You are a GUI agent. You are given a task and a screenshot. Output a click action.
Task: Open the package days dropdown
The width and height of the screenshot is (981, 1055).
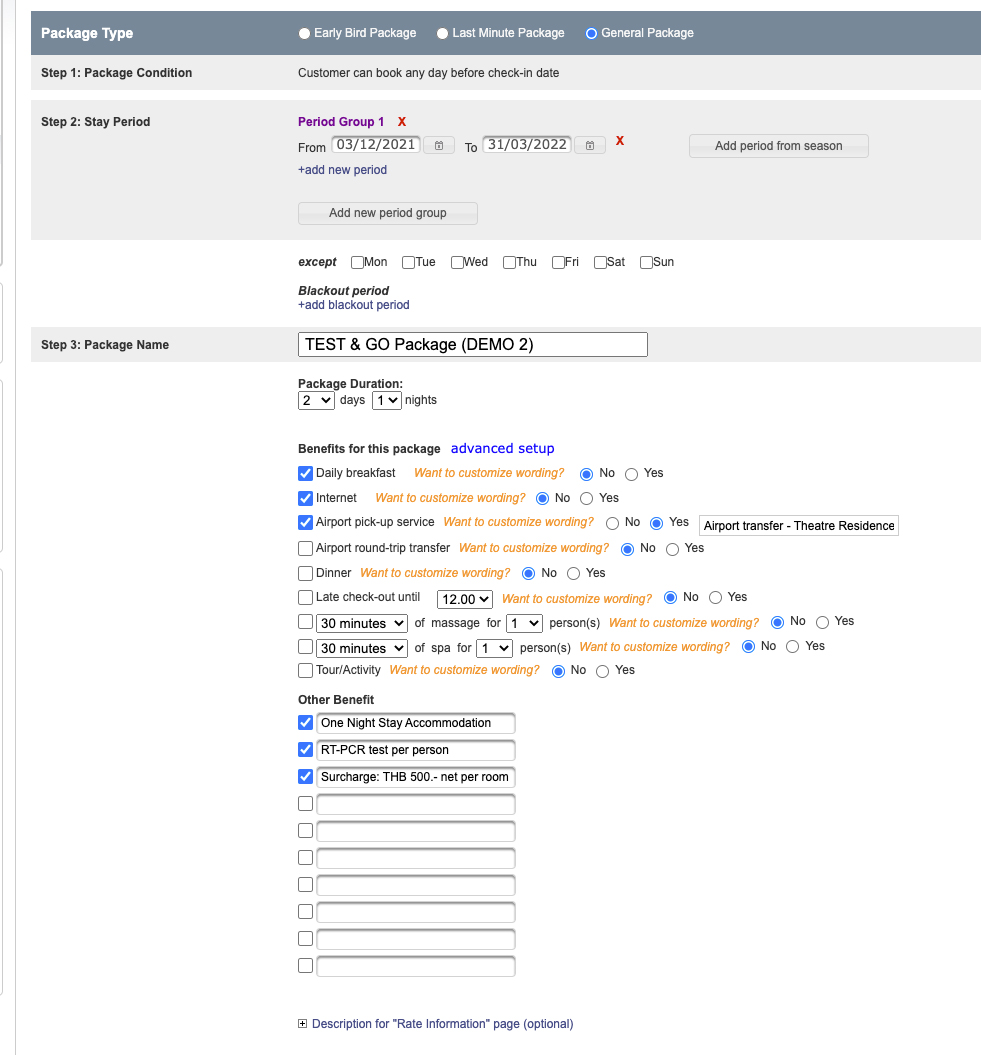pyautogui.click(x=316, y=400)
